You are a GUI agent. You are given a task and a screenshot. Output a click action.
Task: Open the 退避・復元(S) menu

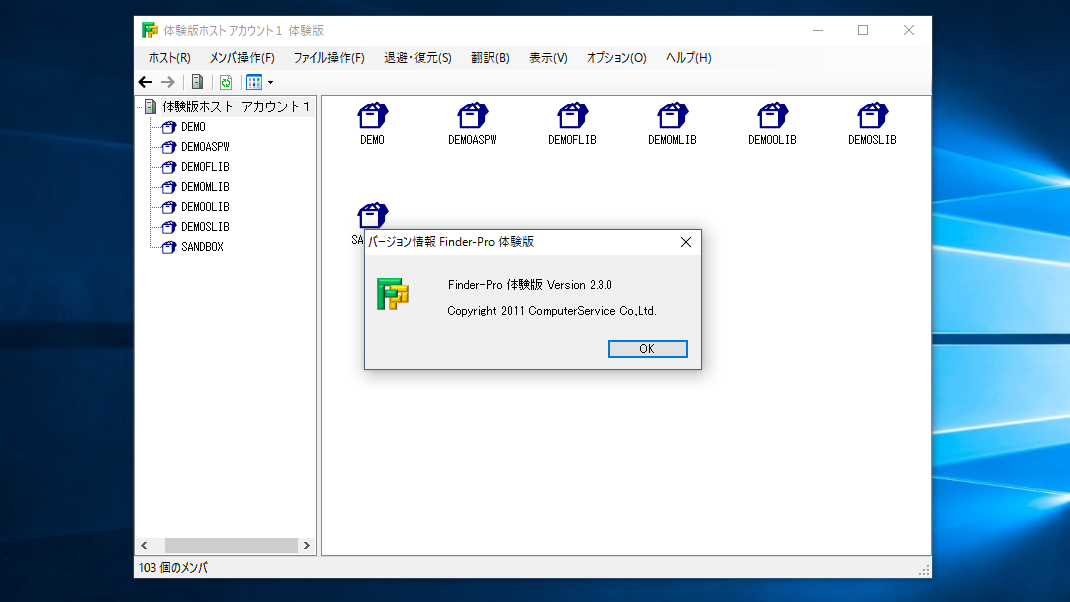coord(418,58)
